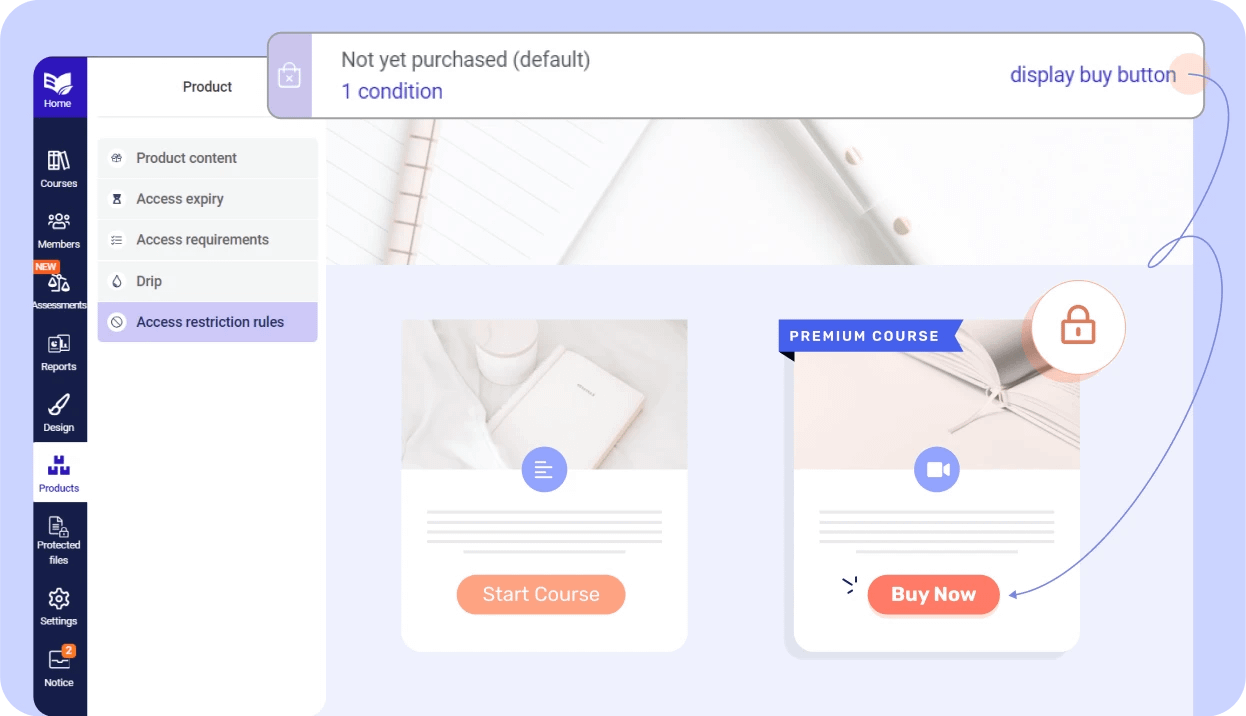Open the Settings gear icon
1246x716 pixels.
point(59,600)
